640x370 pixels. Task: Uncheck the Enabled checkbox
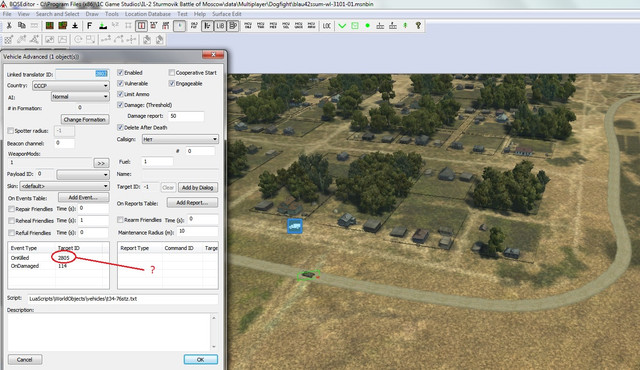tap(120, 73)
